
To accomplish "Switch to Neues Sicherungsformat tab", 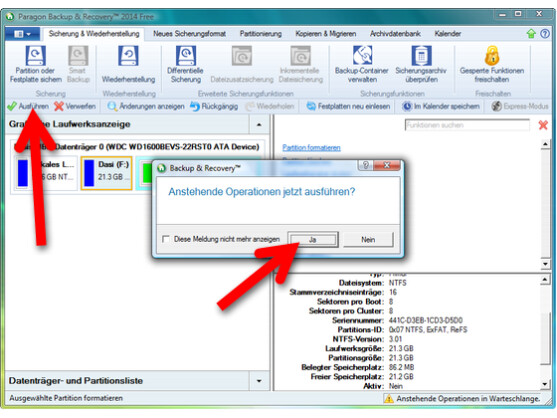I will coord(189,34).
